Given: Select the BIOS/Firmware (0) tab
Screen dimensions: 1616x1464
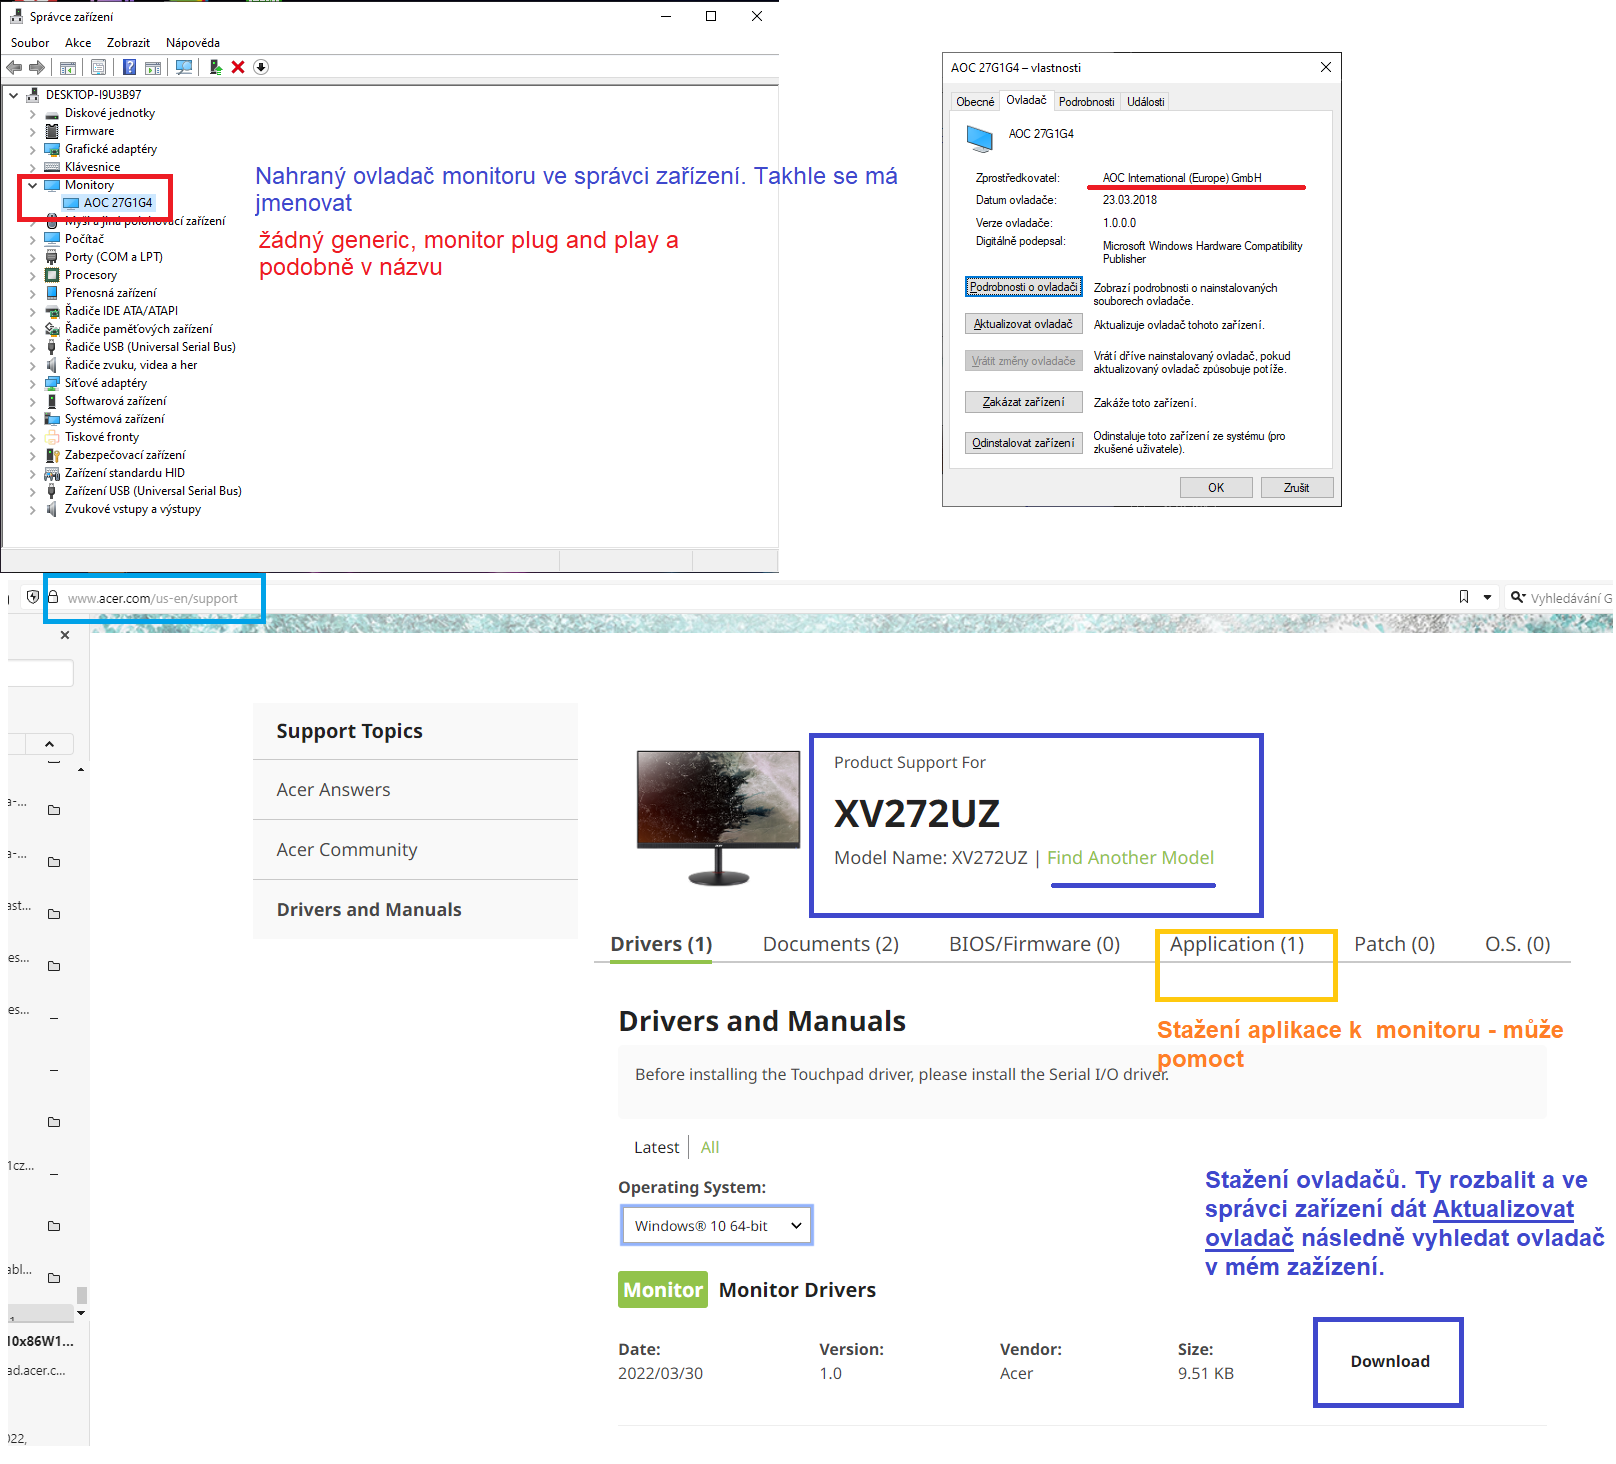Looking at the screenshot, I should coord(1034,944).
